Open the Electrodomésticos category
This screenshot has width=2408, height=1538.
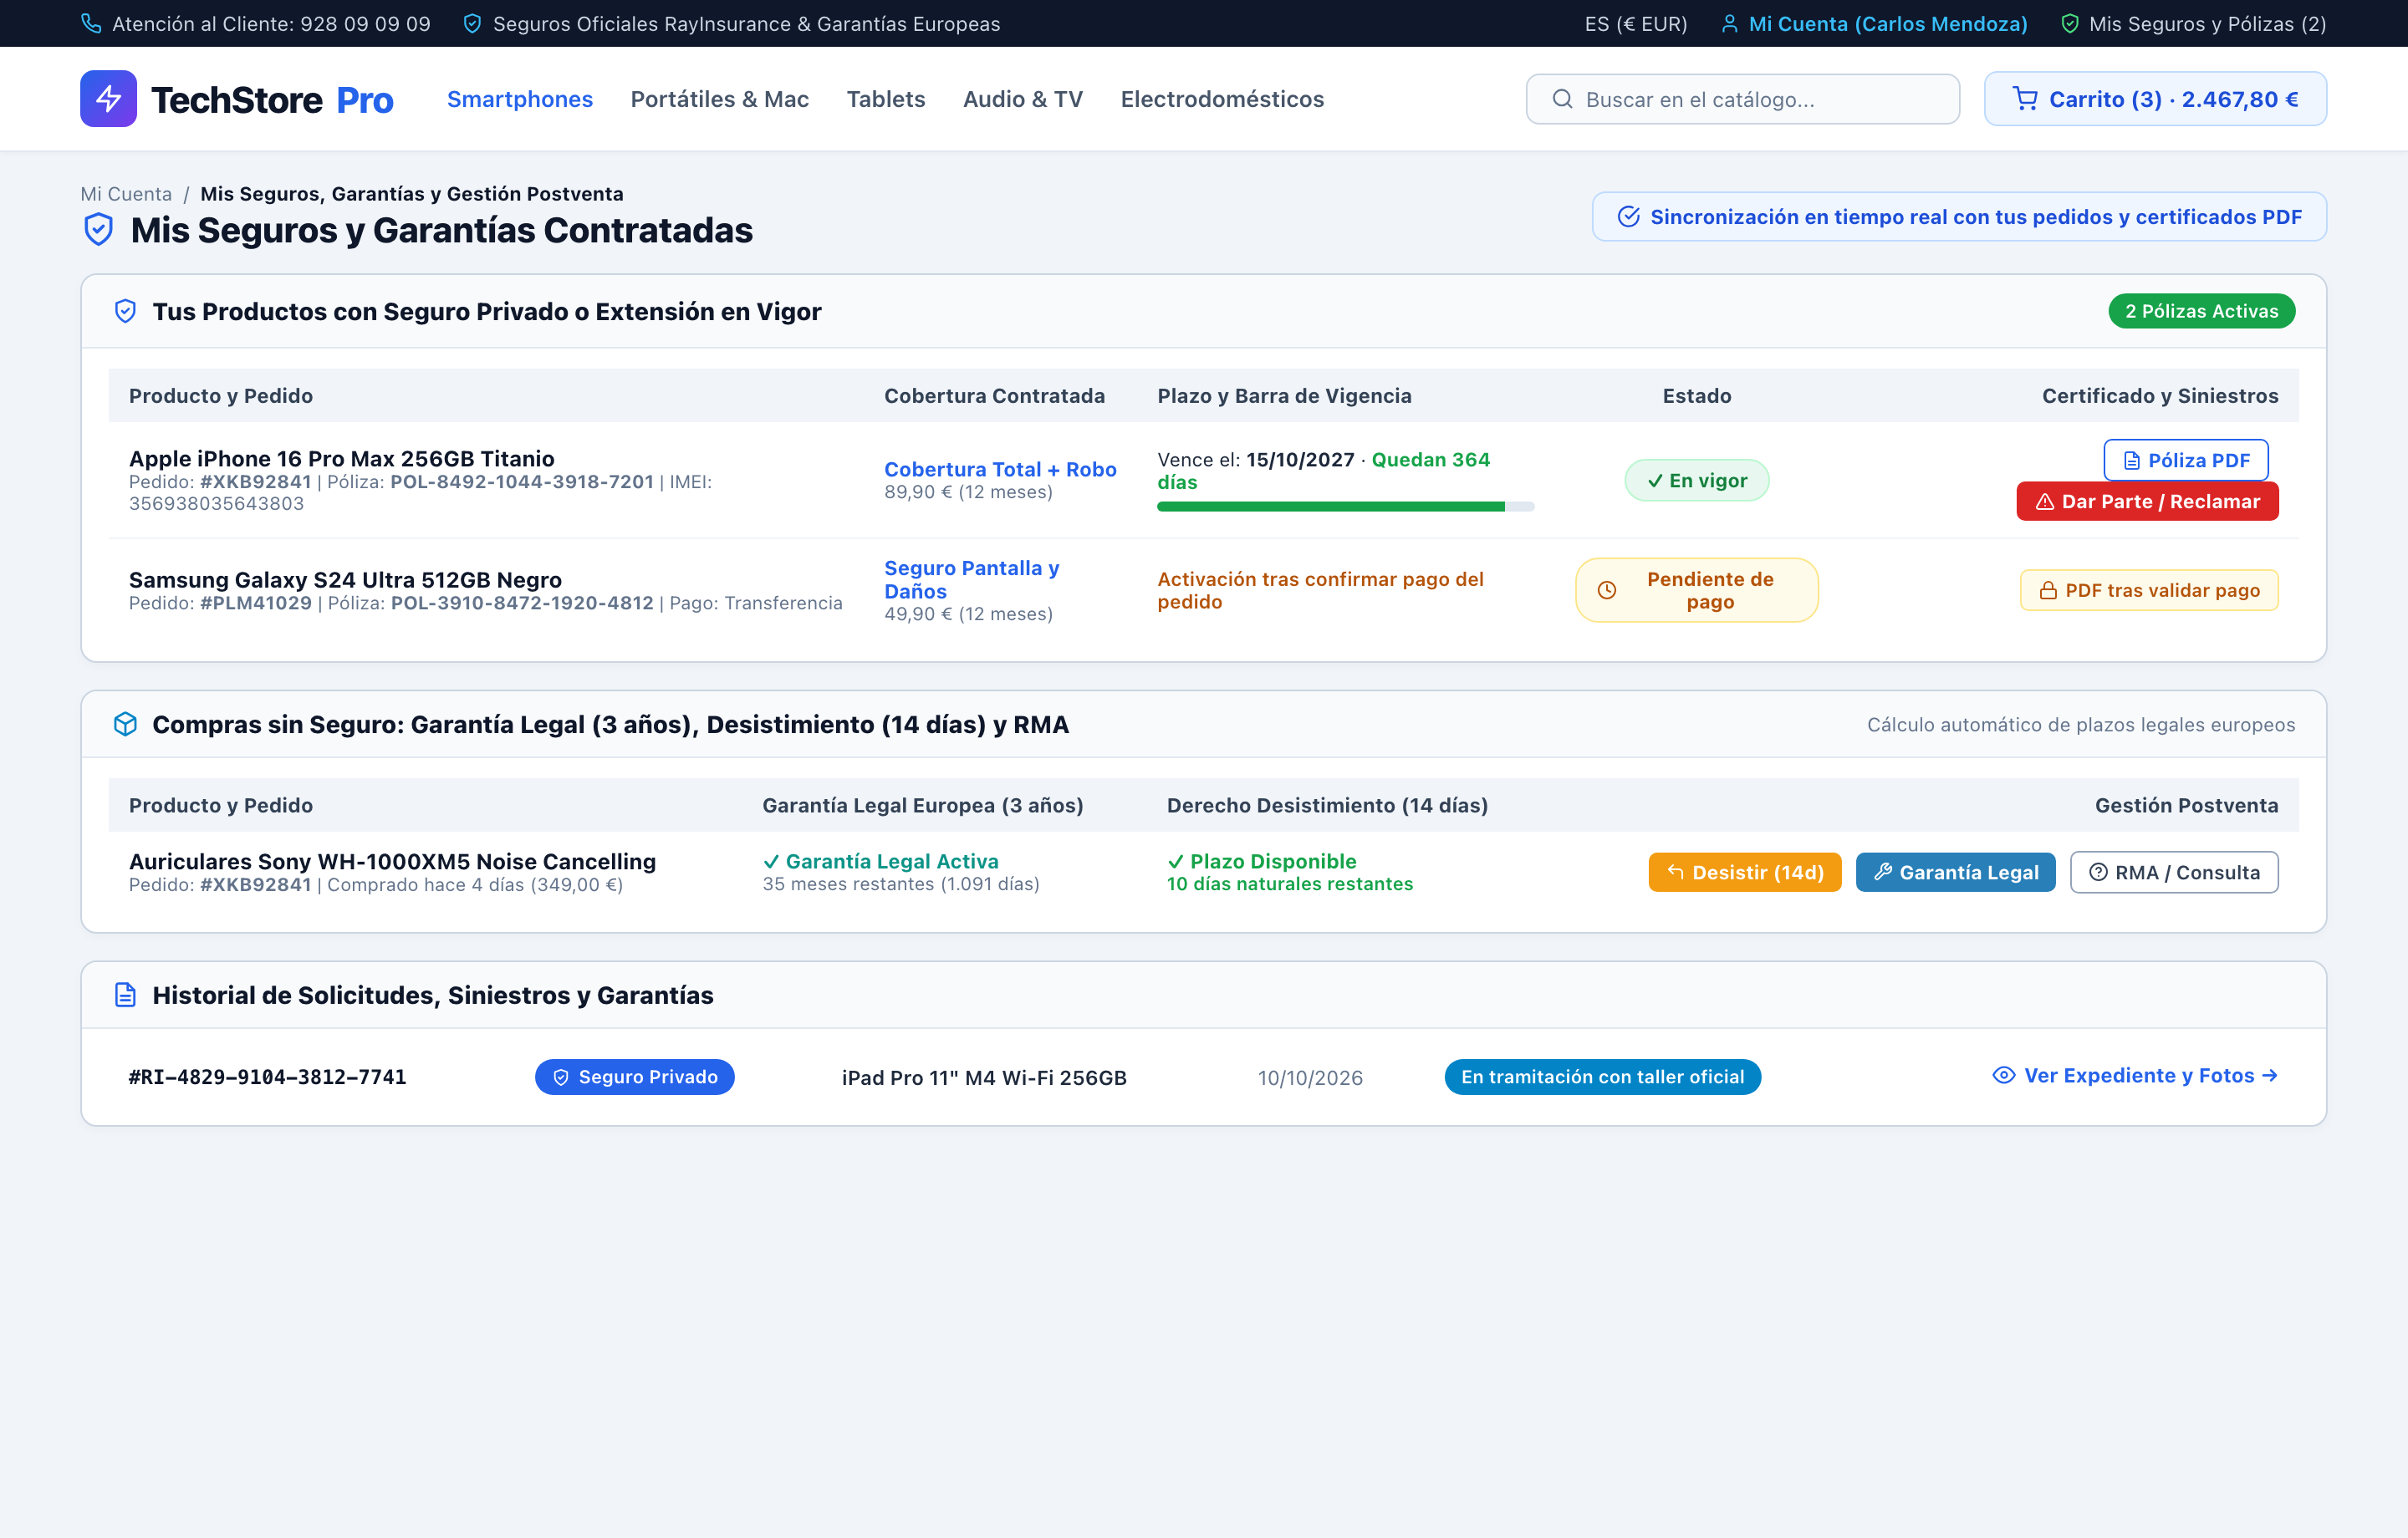[1222, 99]
